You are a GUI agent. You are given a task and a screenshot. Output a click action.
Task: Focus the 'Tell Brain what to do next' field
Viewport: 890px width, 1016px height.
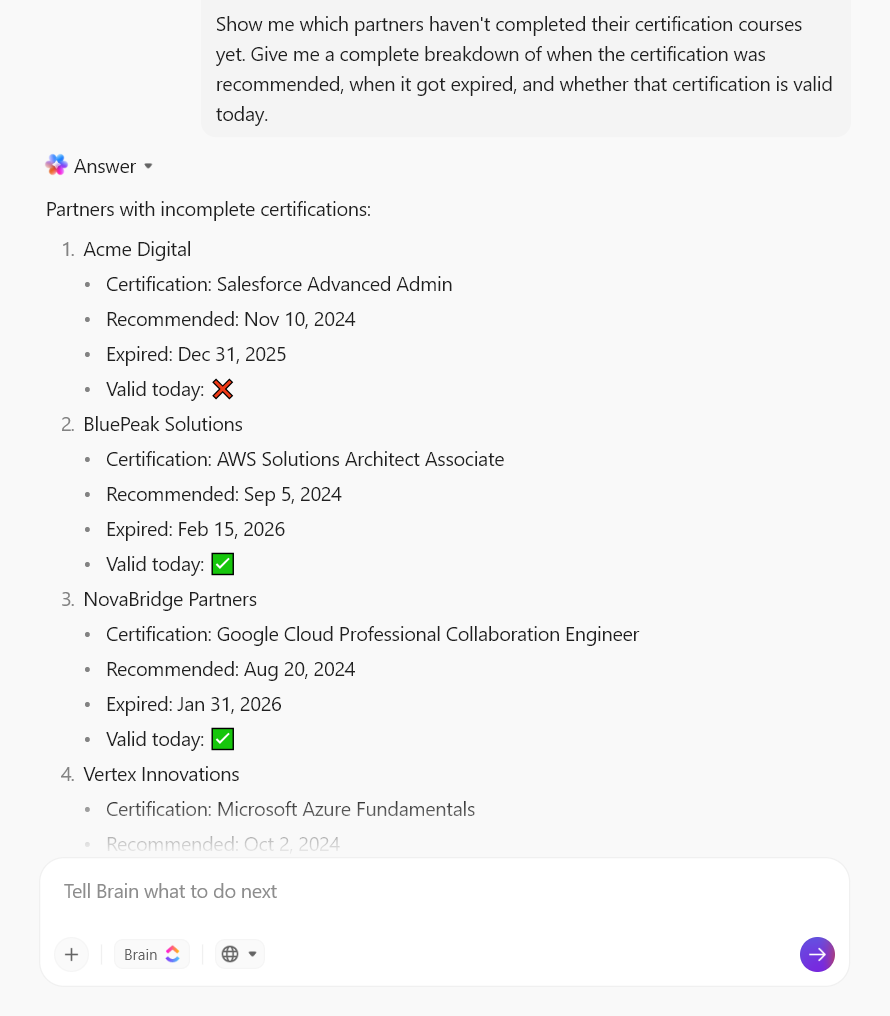pos(440,891)
